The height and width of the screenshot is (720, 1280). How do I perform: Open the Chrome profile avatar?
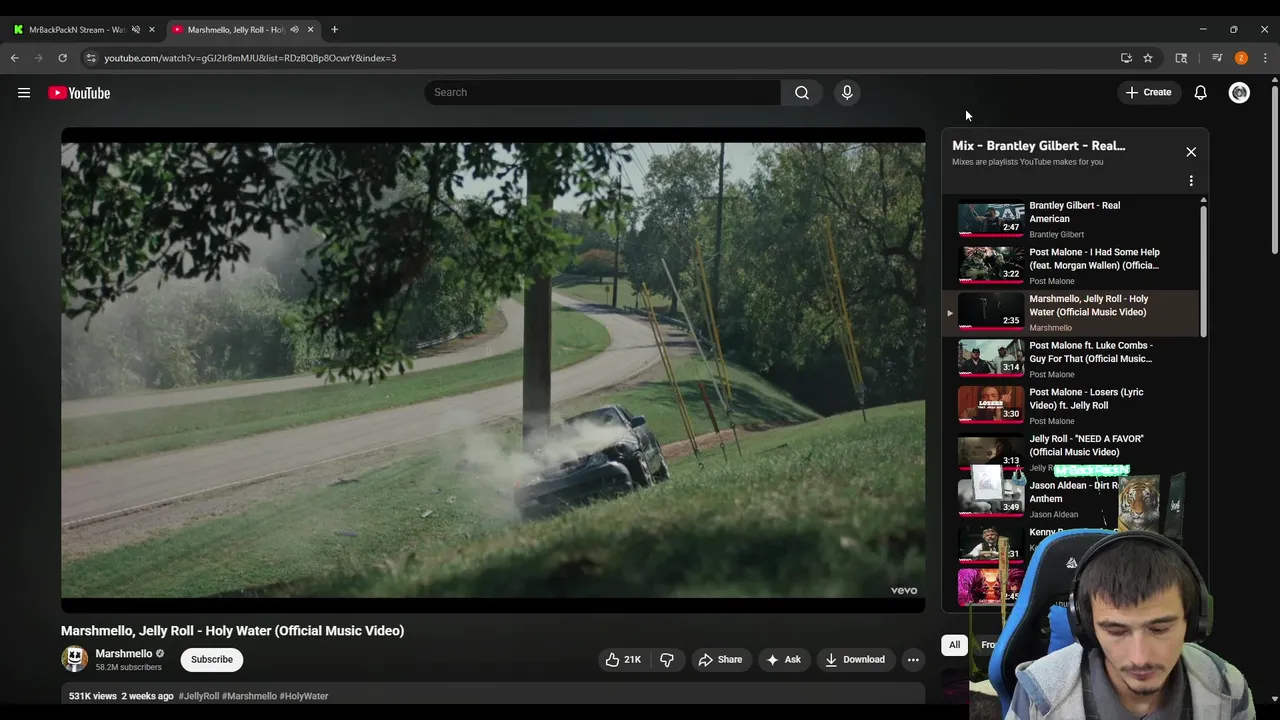(1241, 58)
